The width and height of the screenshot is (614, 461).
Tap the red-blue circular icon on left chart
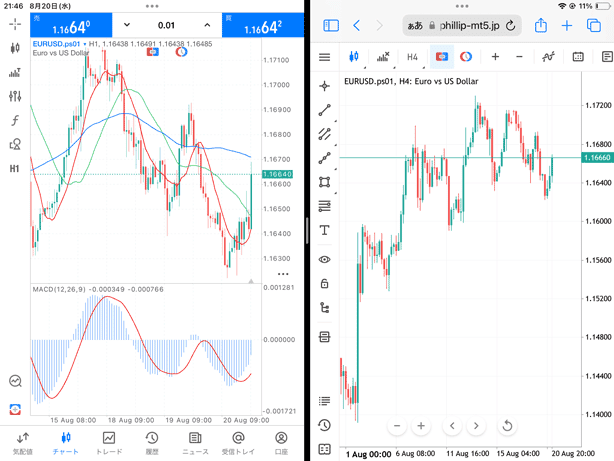pos(181,52)
